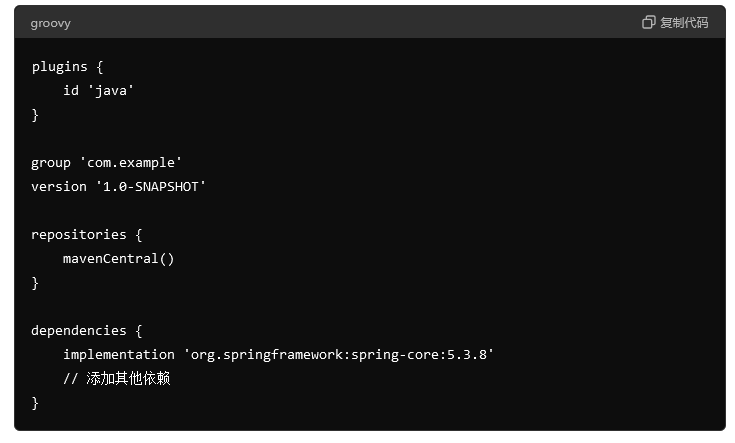This screenshot has width=735, height=443.
Task: Click the final closing brace of dependencies
Action: tap(35, 403)
